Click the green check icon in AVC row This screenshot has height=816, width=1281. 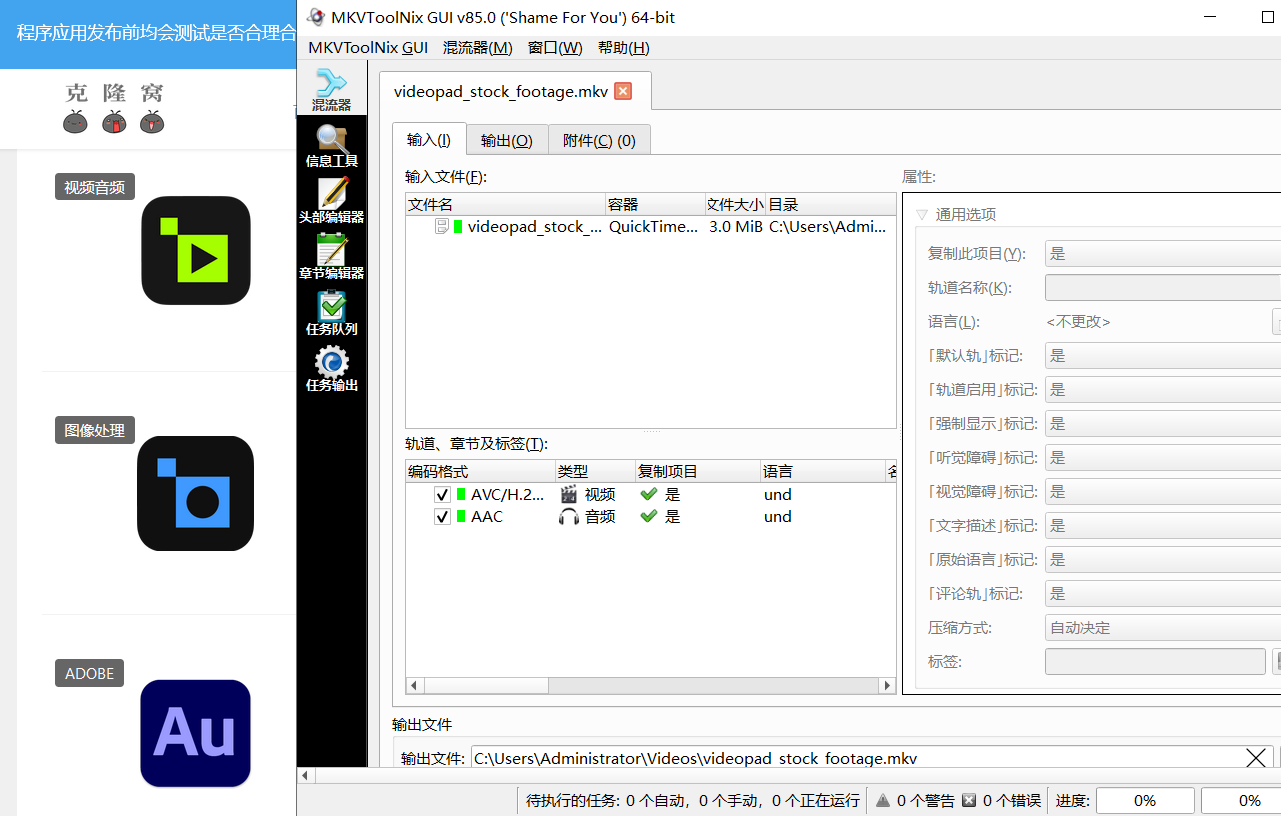click(649, 494)
